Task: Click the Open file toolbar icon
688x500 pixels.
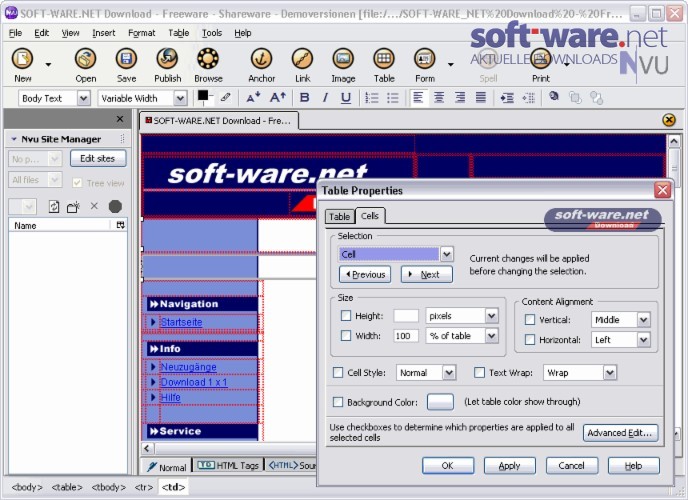Action: (86, 58)
